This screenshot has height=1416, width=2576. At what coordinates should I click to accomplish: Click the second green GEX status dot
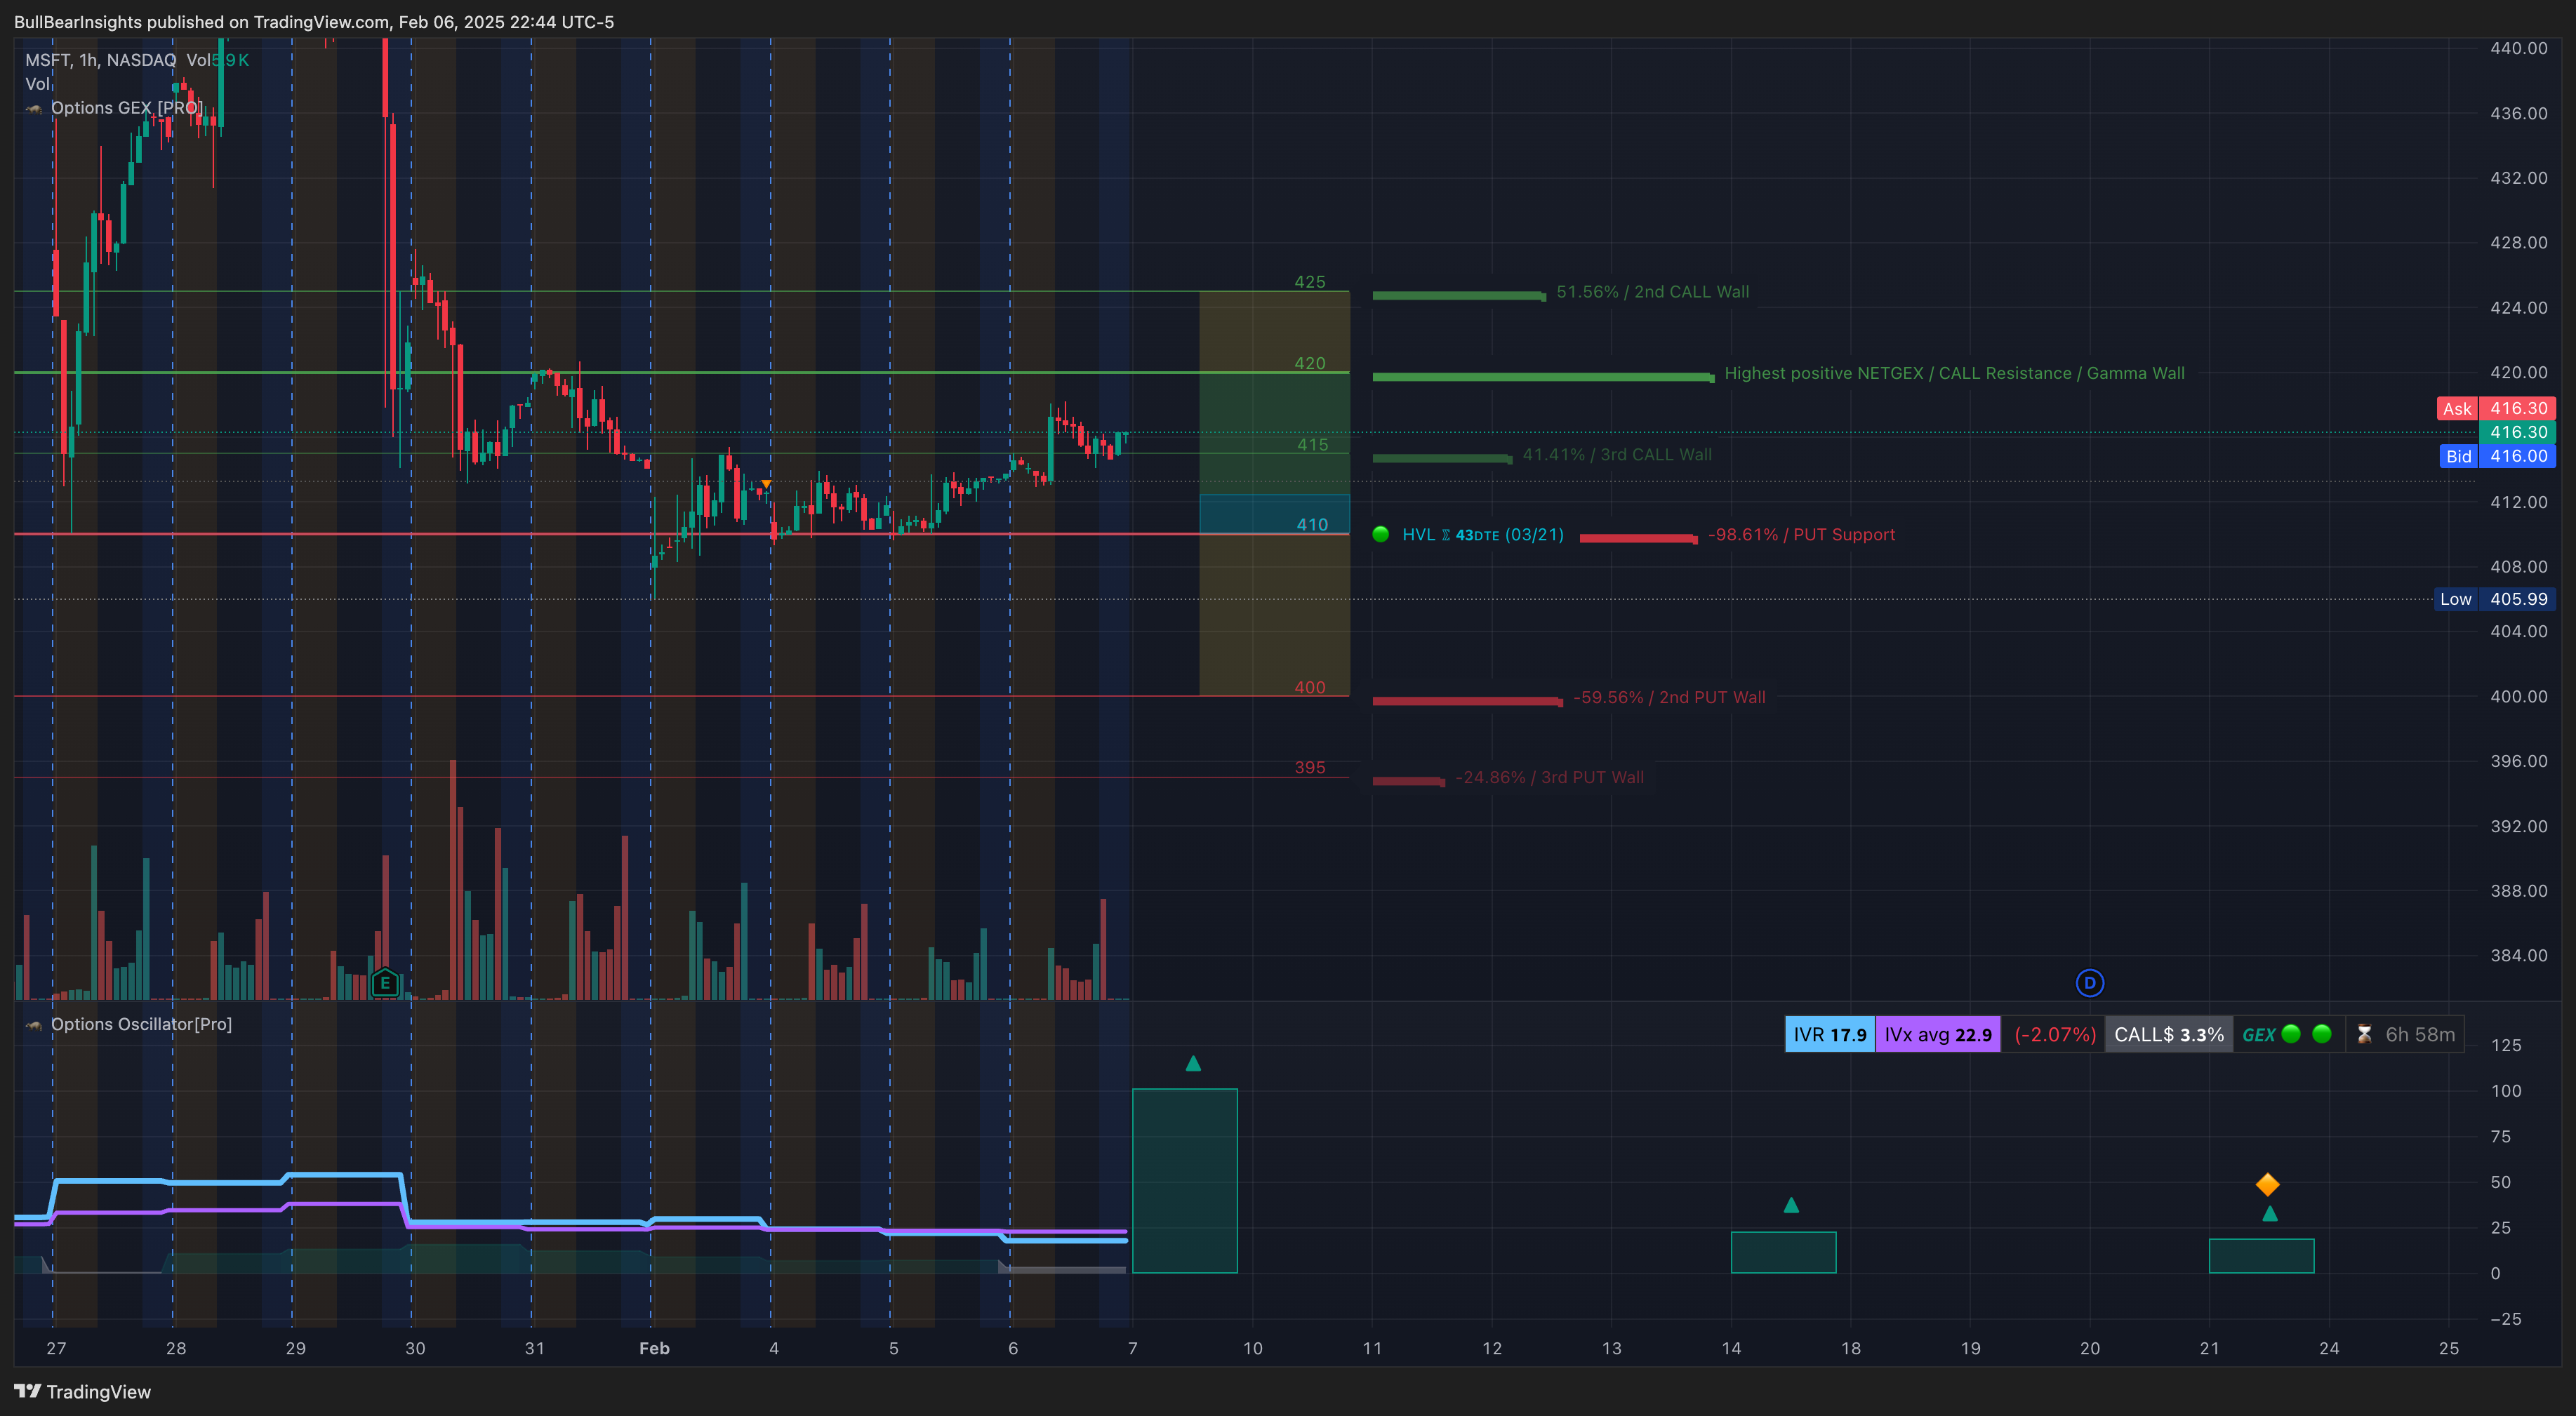(2322, 1034)
